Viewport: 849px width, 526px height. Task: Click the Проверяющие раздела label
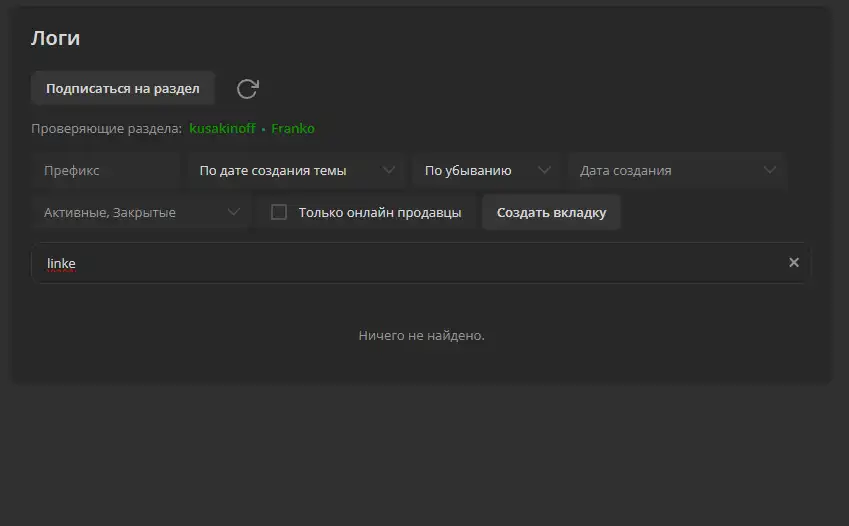click(107, 128)
